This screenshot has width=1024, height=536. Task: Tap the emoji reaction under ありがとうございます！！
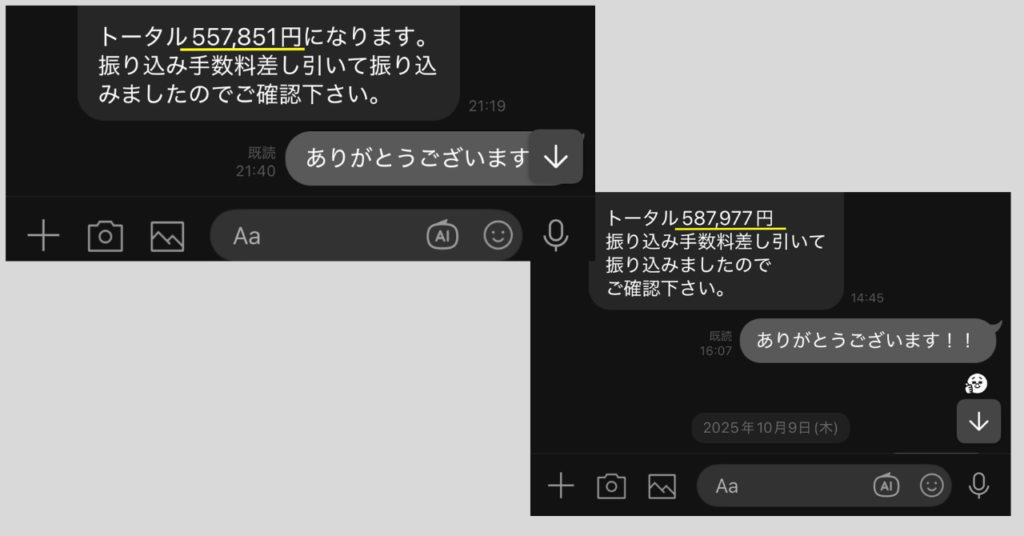(976, 384)
